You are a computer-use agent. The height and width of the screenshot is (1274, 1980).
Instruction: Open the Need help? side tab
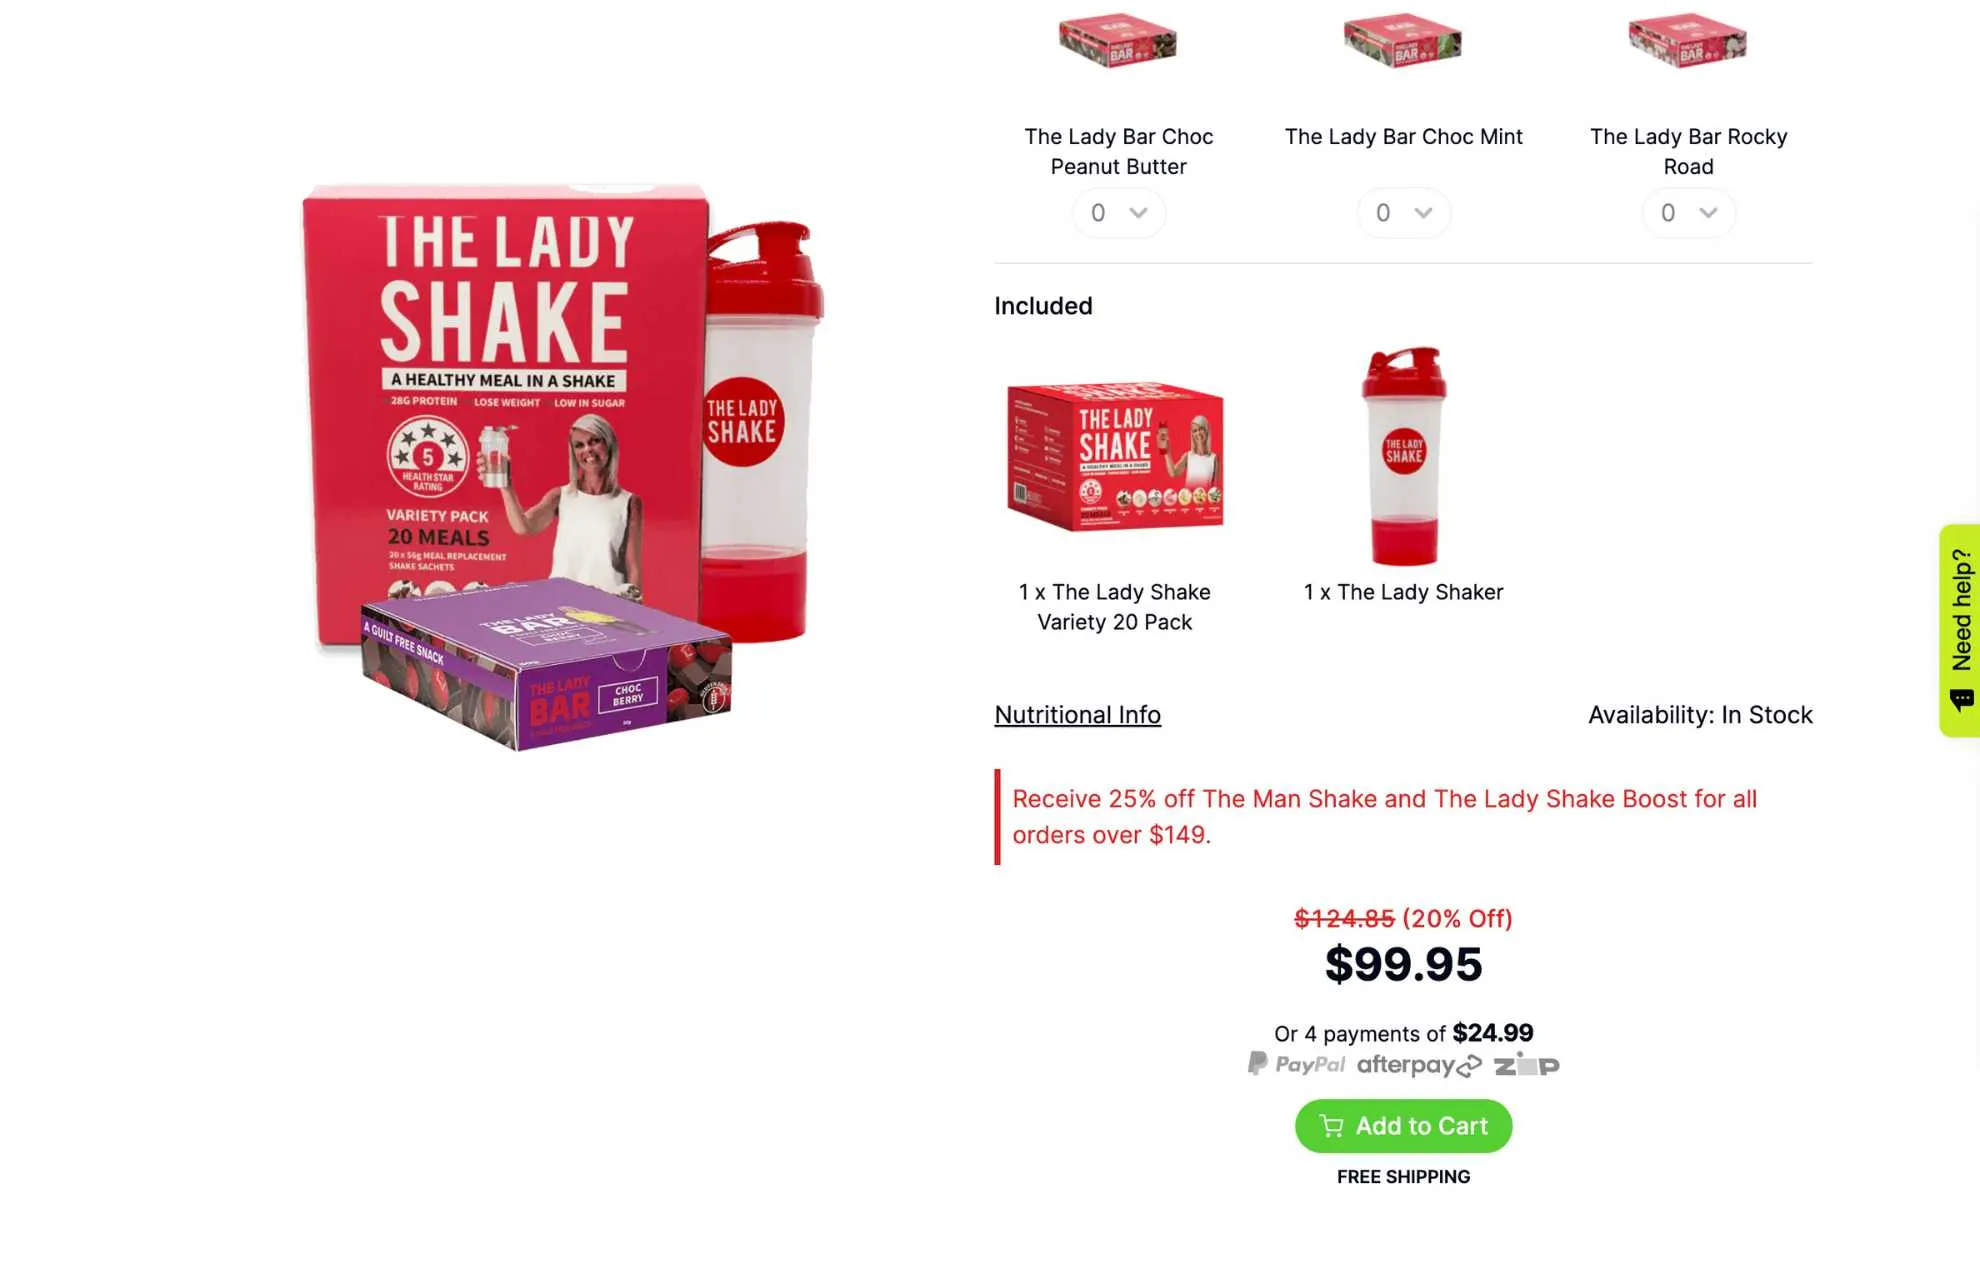coord(1959,630)
